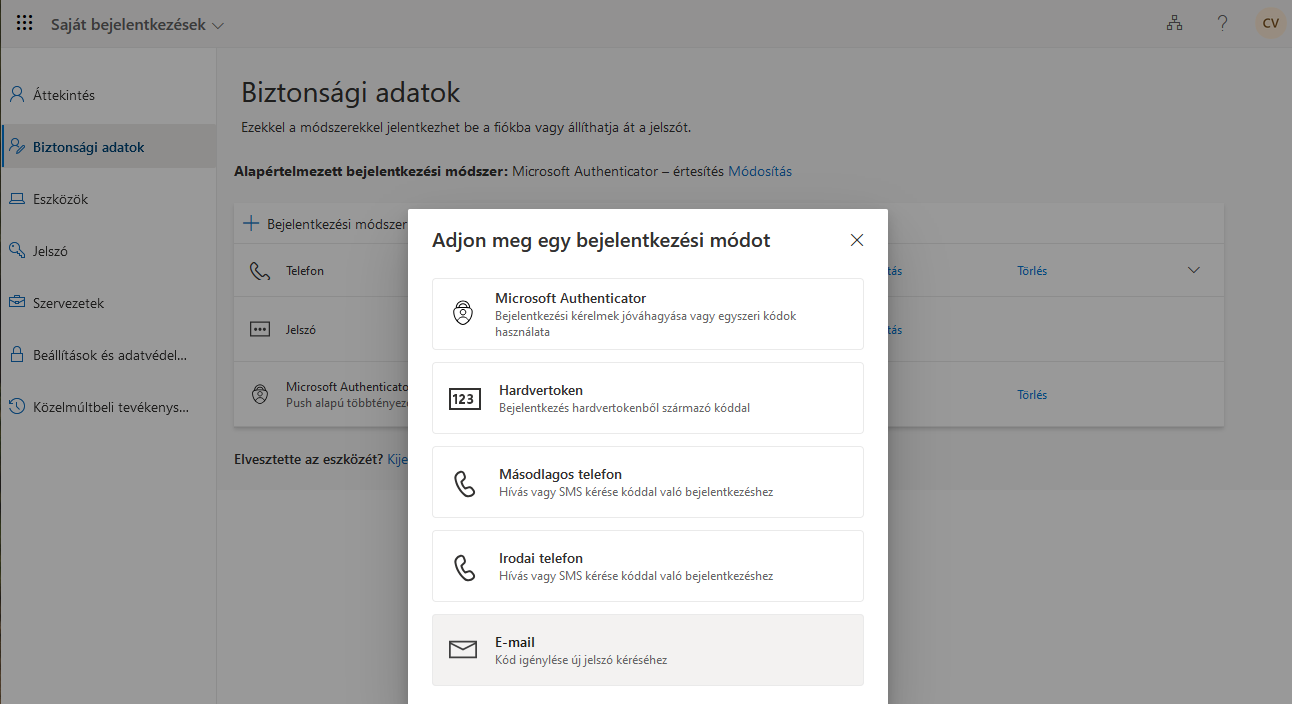Choose the Másodlagos telefon option
1292x704 pixels.
click(648, 482)
